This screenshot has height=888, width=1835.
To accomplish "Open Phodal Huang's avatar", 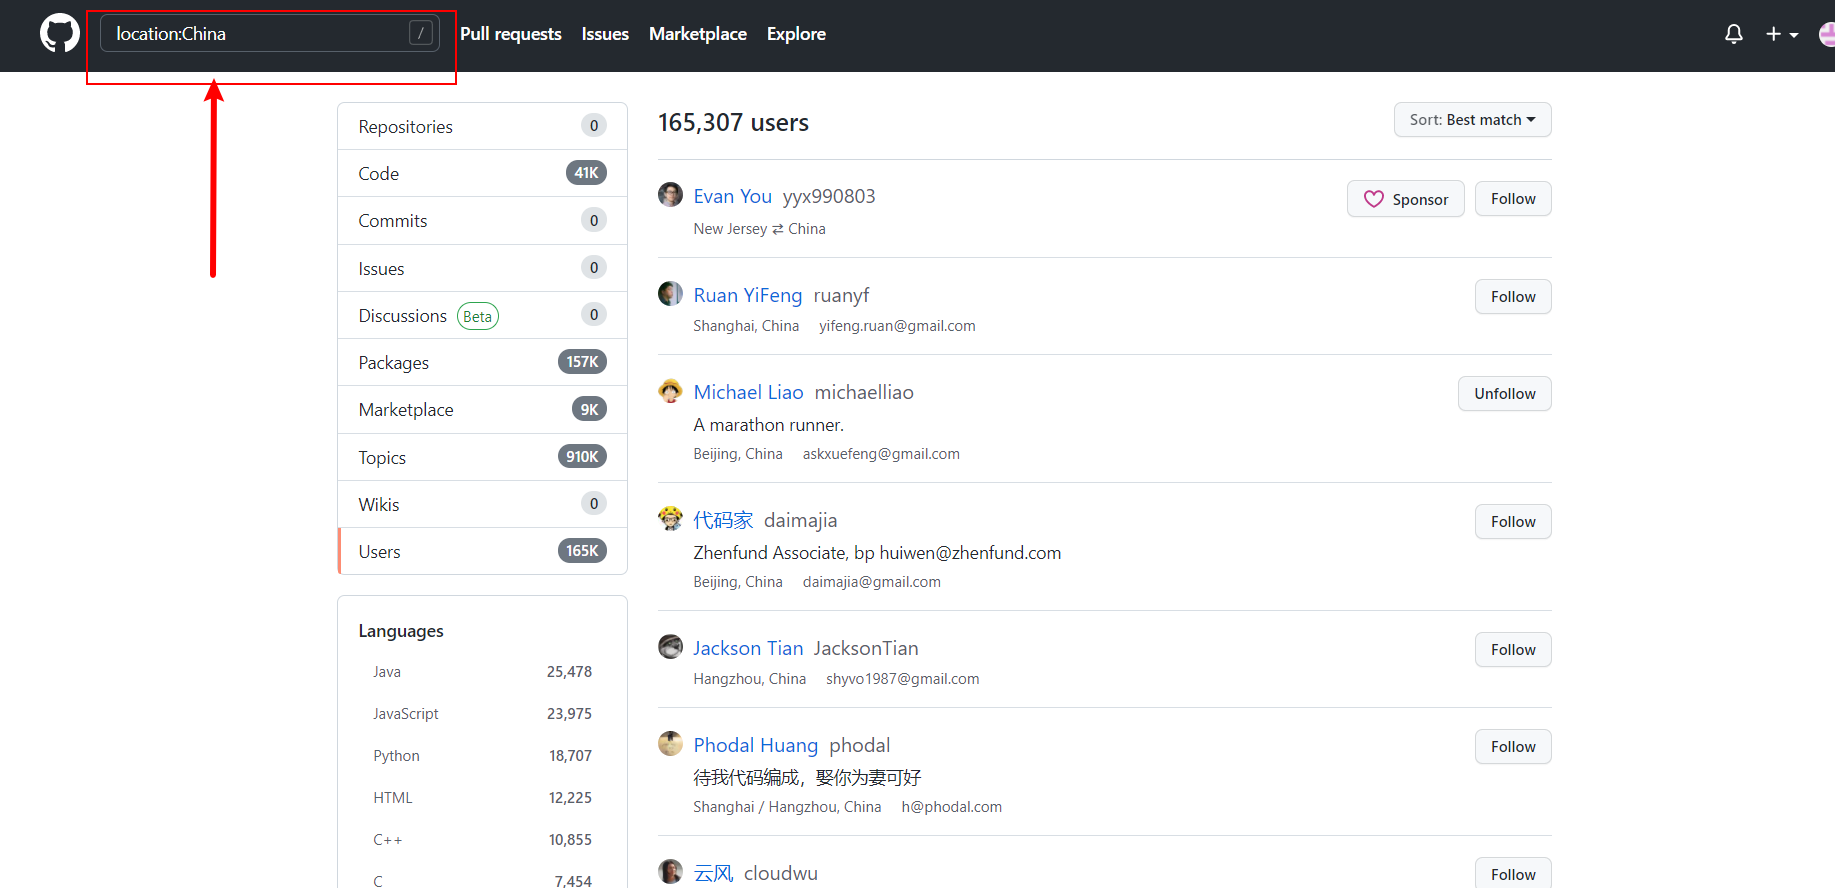I will point(670,743).
